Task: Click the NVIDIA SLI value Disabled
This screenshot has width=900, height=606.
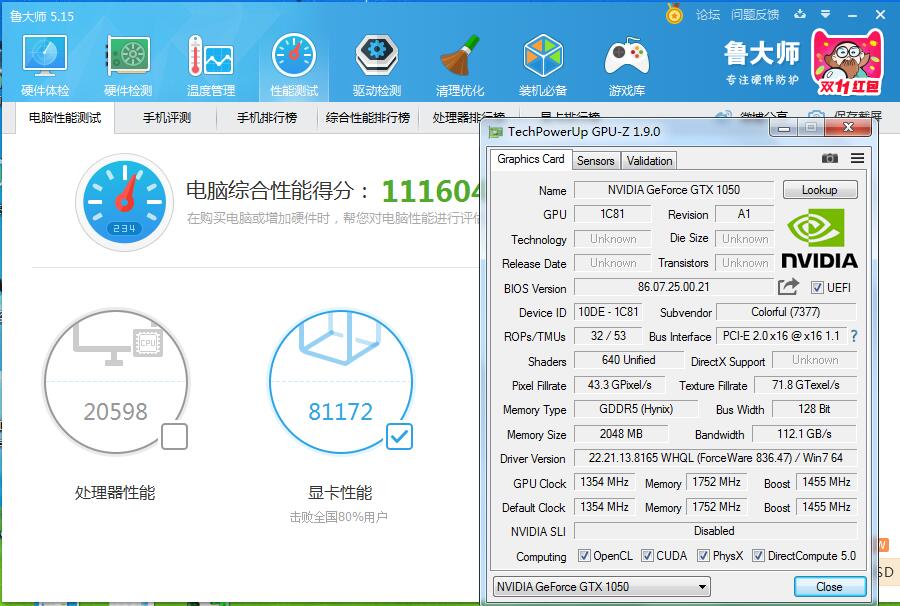Action: (x=715, y=531)
